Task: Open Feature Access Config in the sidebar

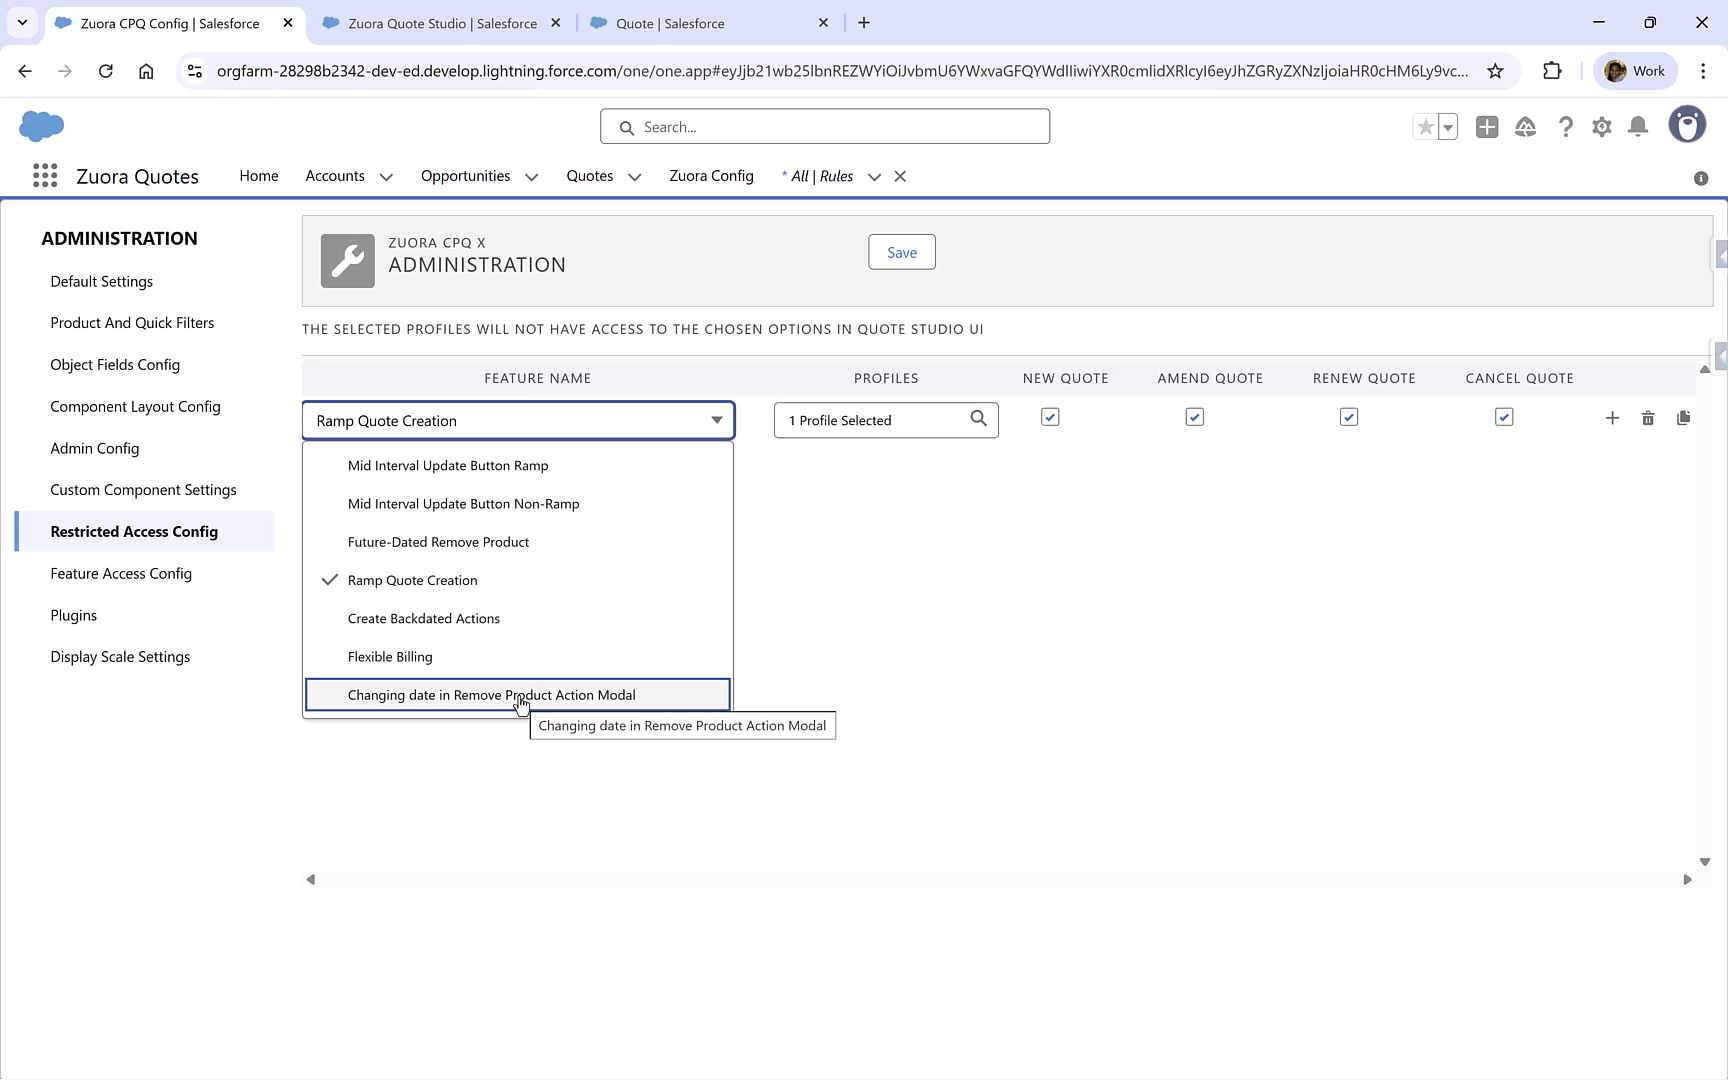Action: [121, 573]
